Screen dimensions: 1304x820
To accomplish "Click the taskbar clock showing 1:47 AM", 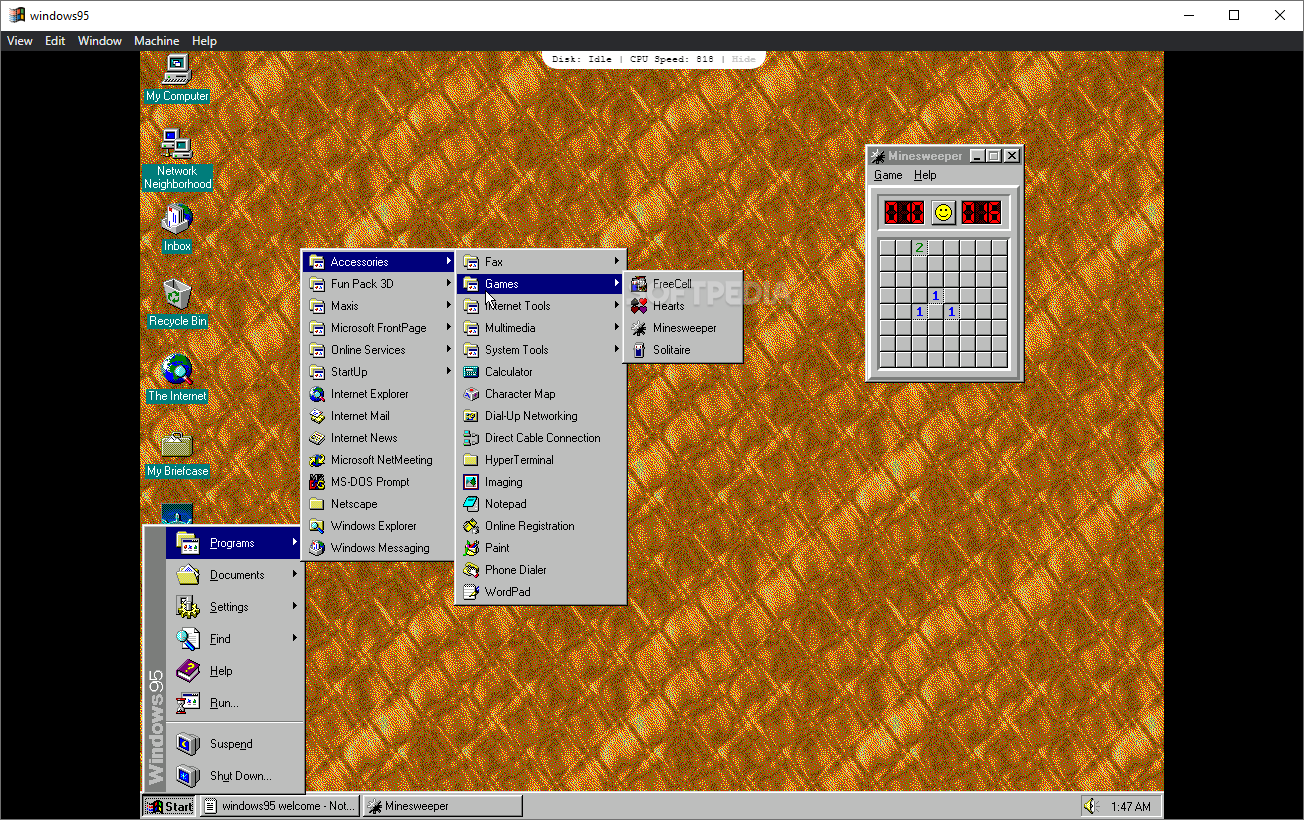I will tap(1130, 806).
